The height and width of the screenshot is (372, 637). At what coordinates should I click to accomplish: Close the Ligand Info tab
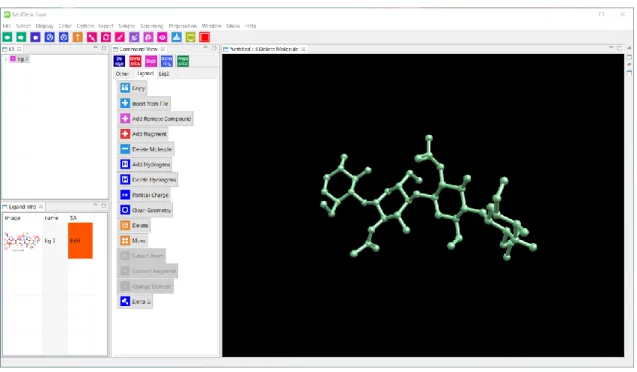click(41, 207)
